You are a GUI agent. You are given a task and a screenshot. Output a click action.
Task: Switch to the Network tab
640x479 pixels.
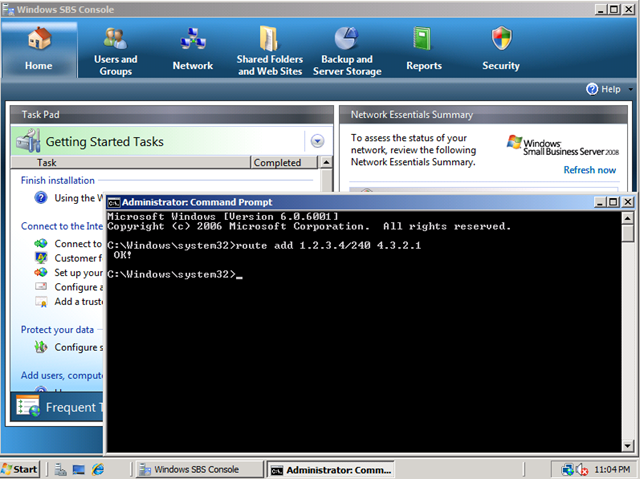click(193, 49)
